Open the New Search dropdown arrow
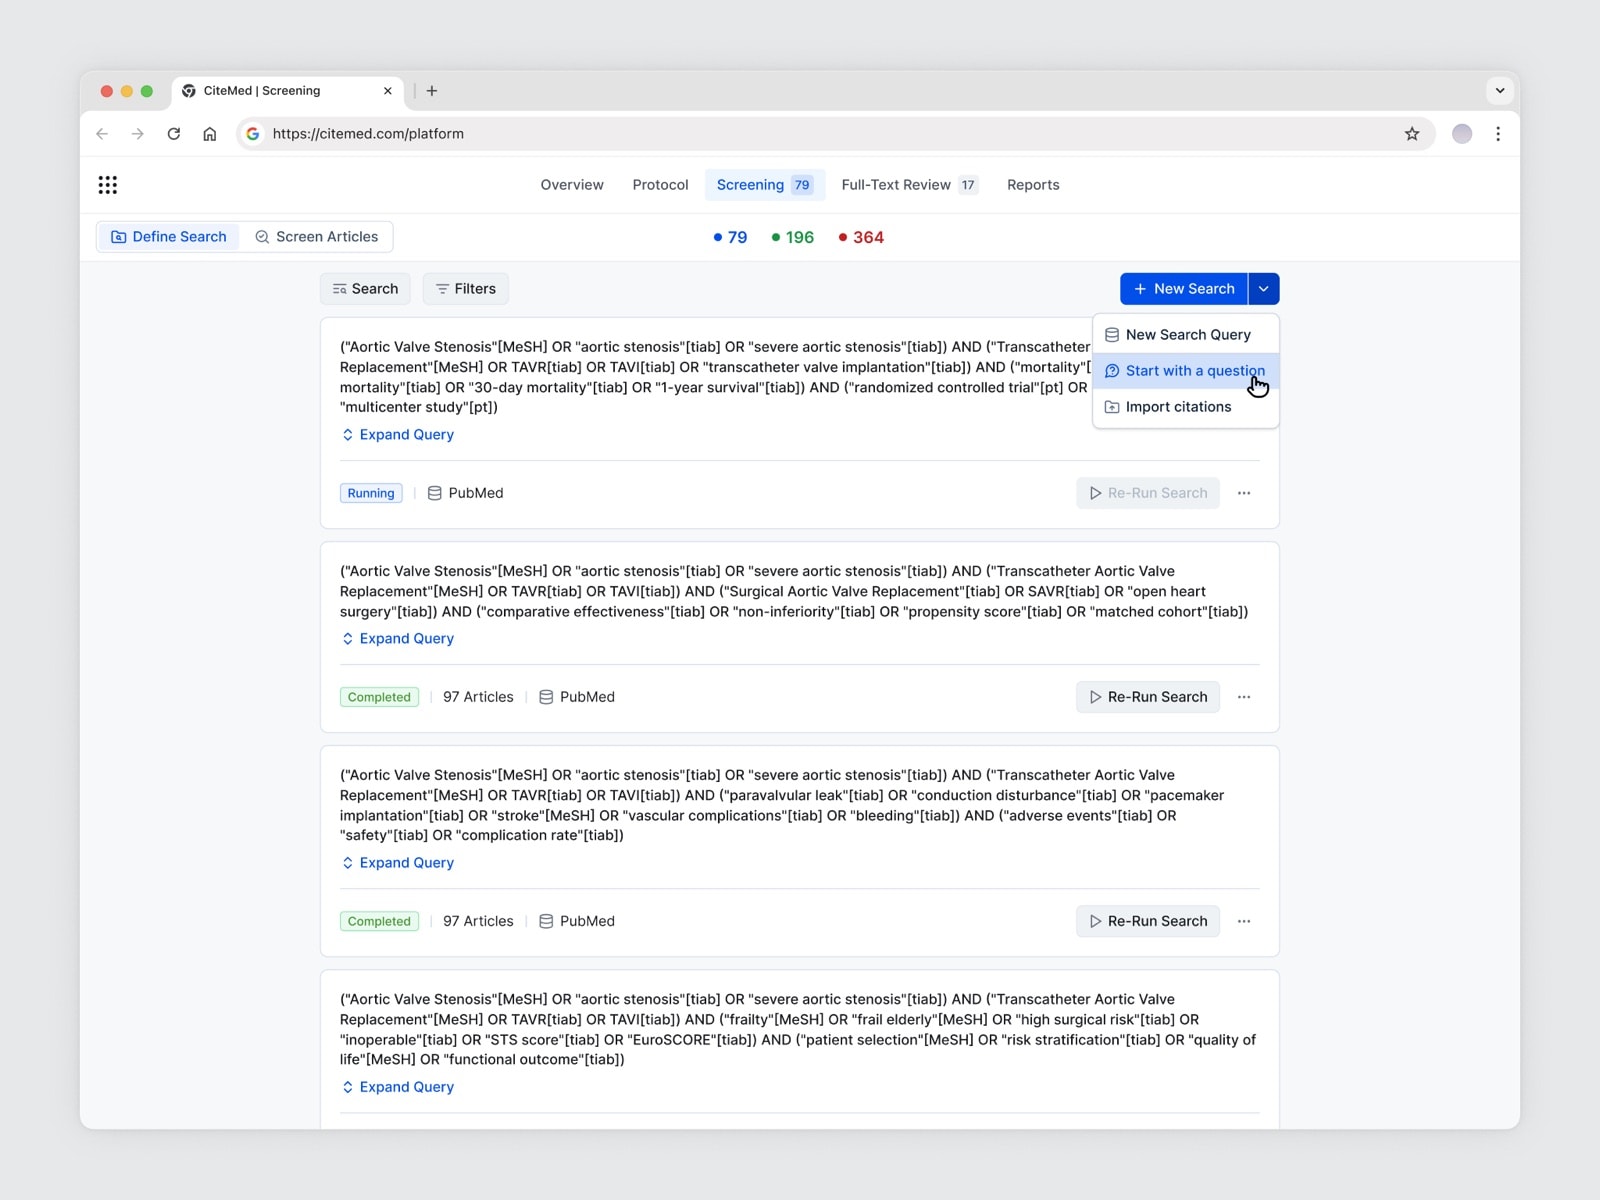Viewport: 1600px width, 1200px height. pyautogui.click(x=1264, y=289)
